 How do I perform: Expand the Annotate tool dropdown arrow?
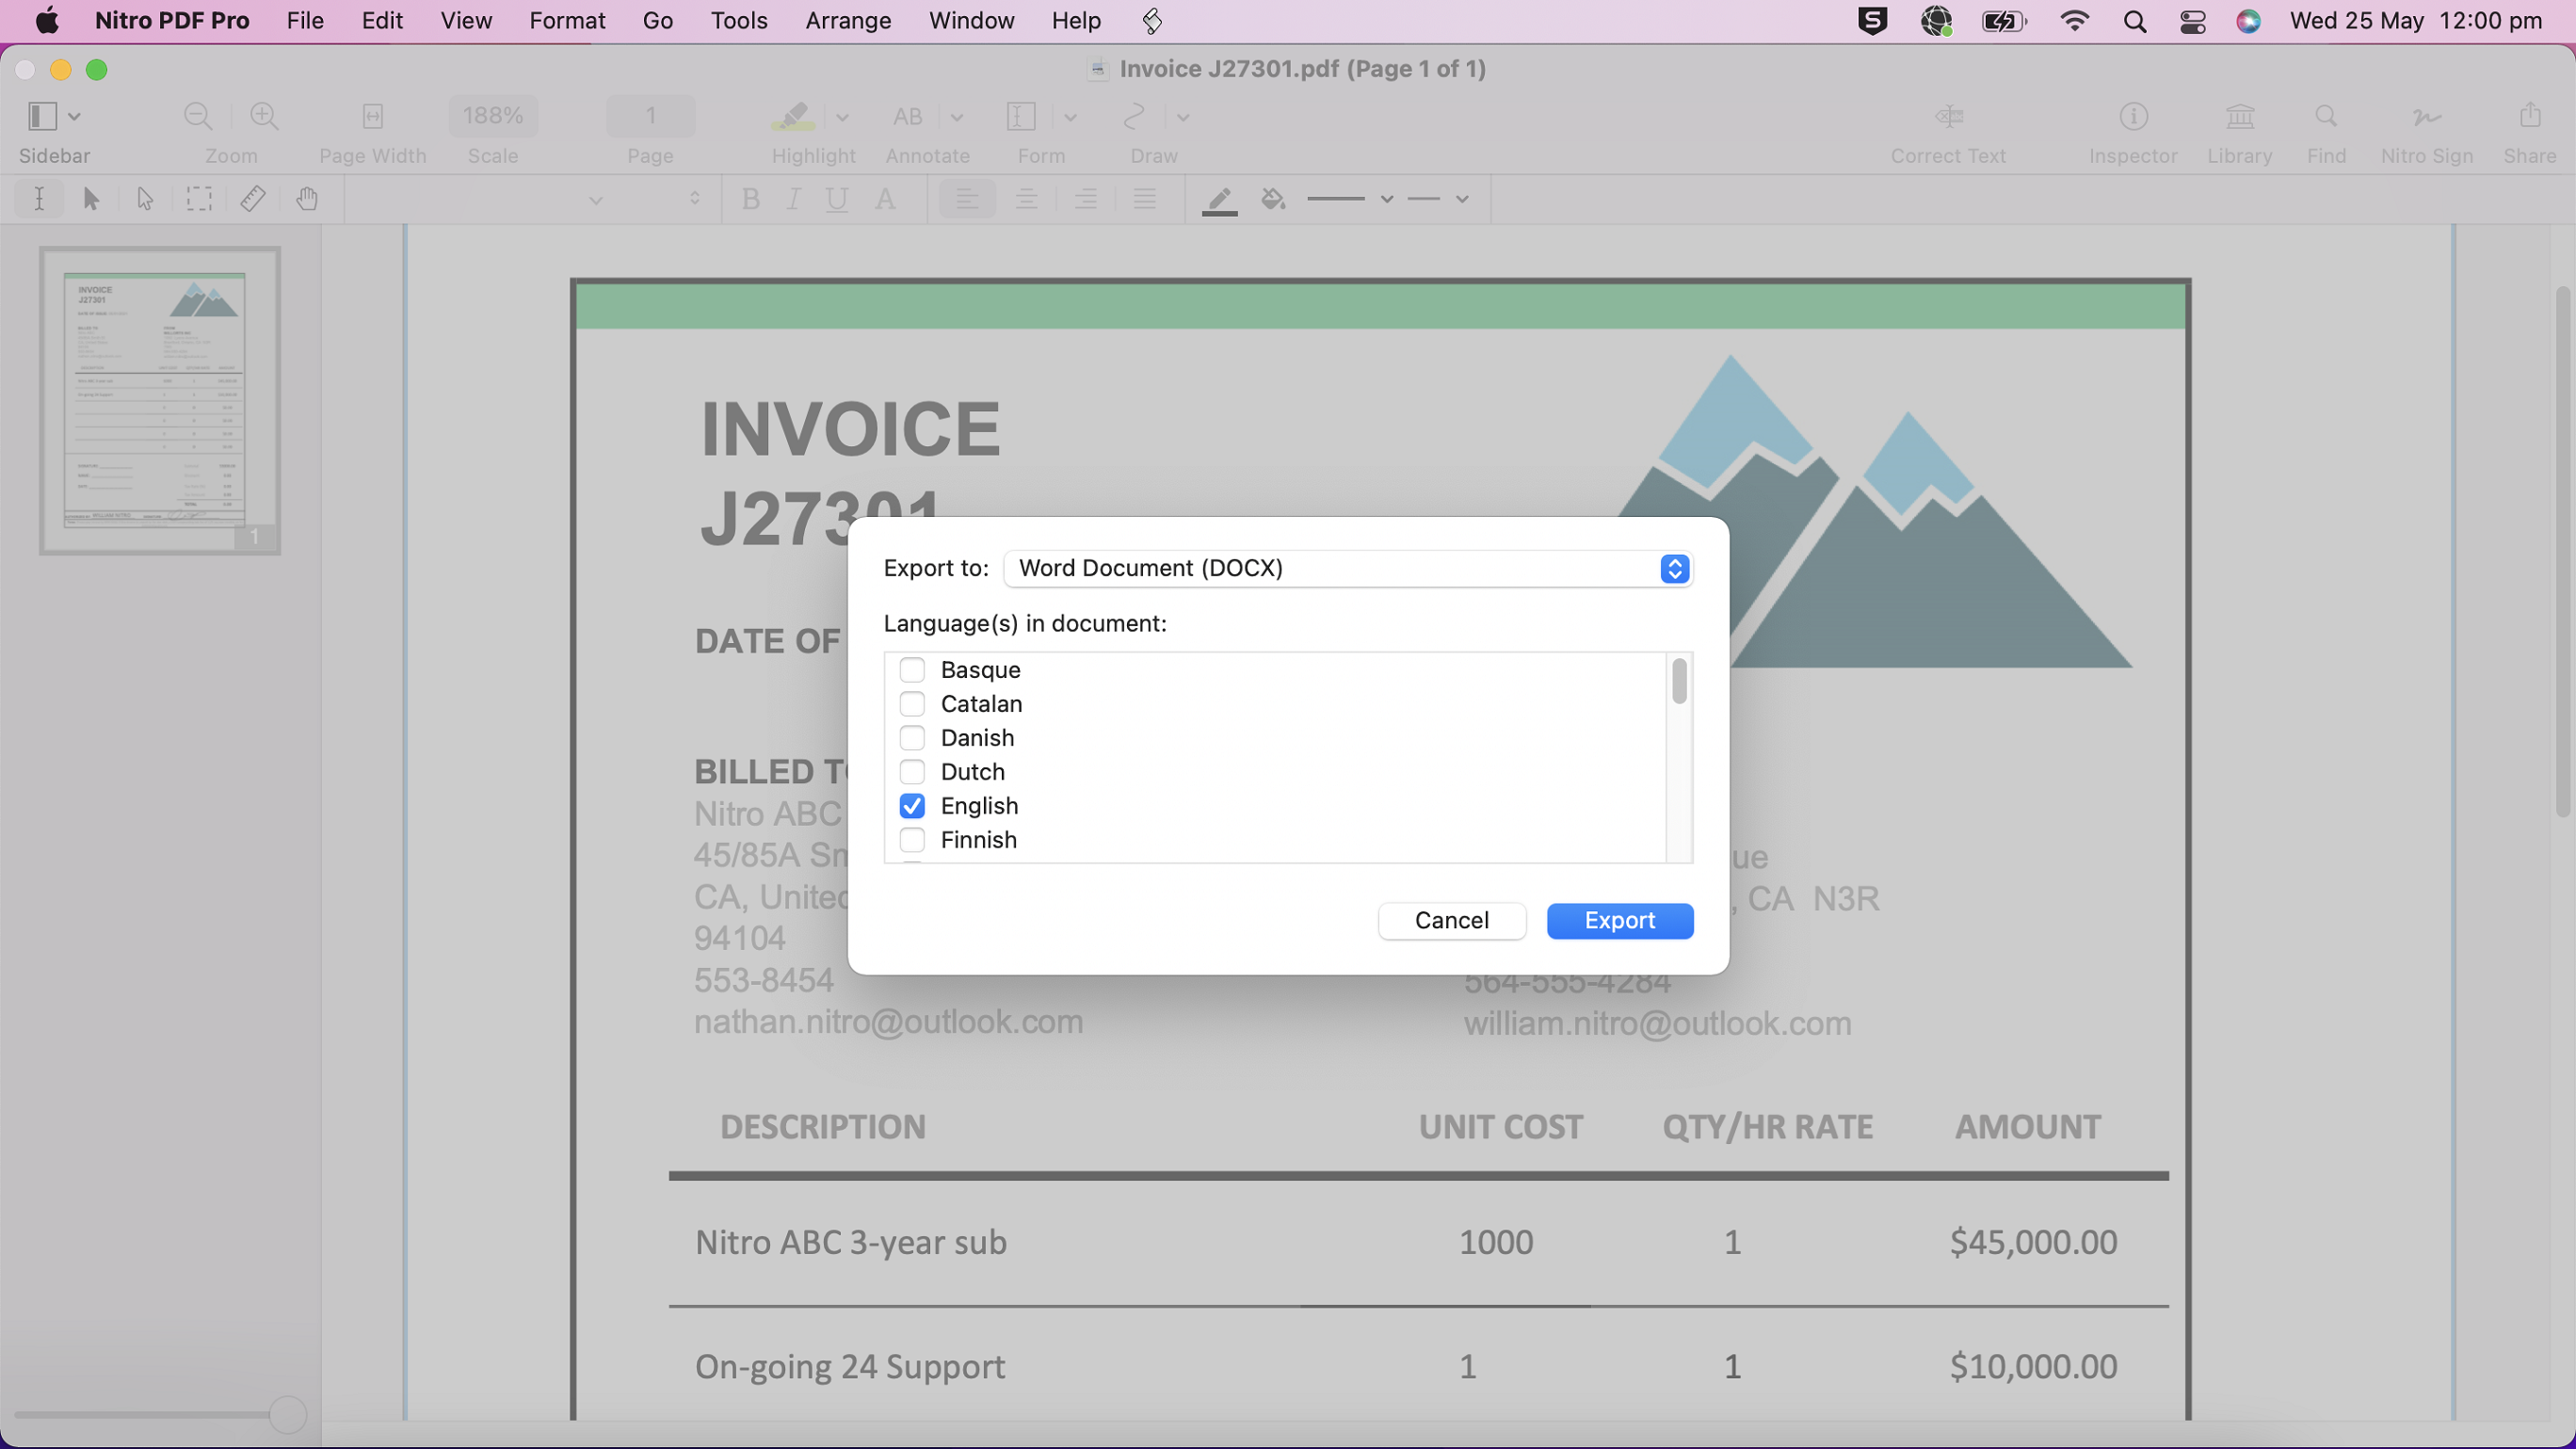(957, 118)
